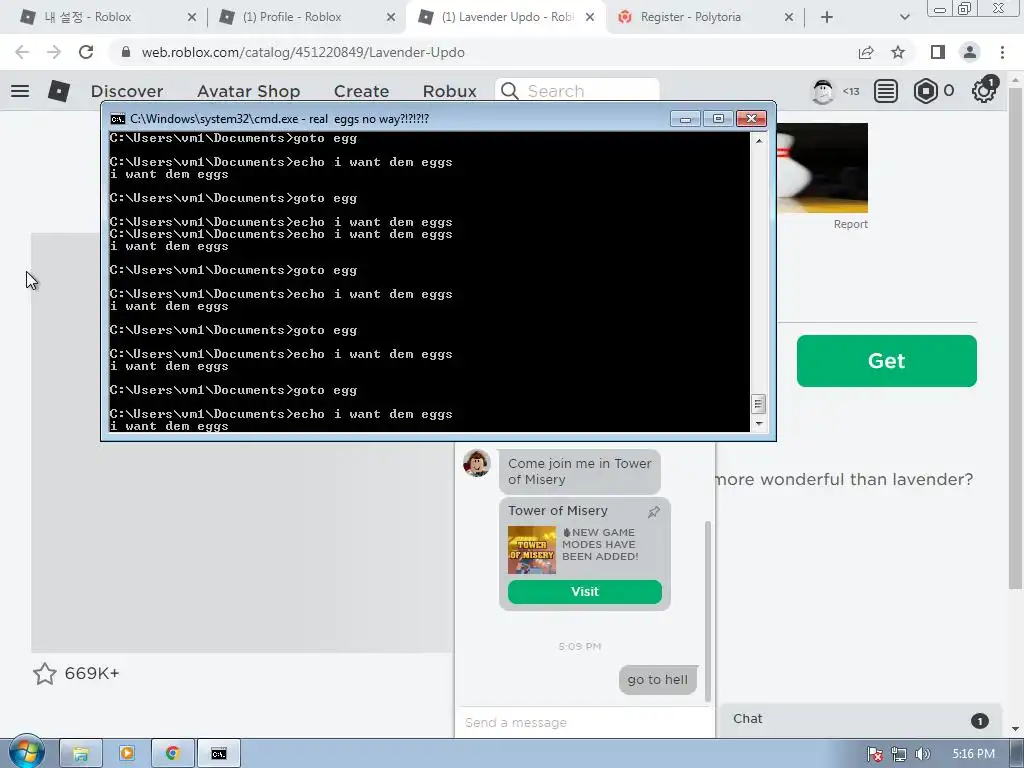
Task: Open the Chrome profile avatar icon
Action: click(970, 52)
